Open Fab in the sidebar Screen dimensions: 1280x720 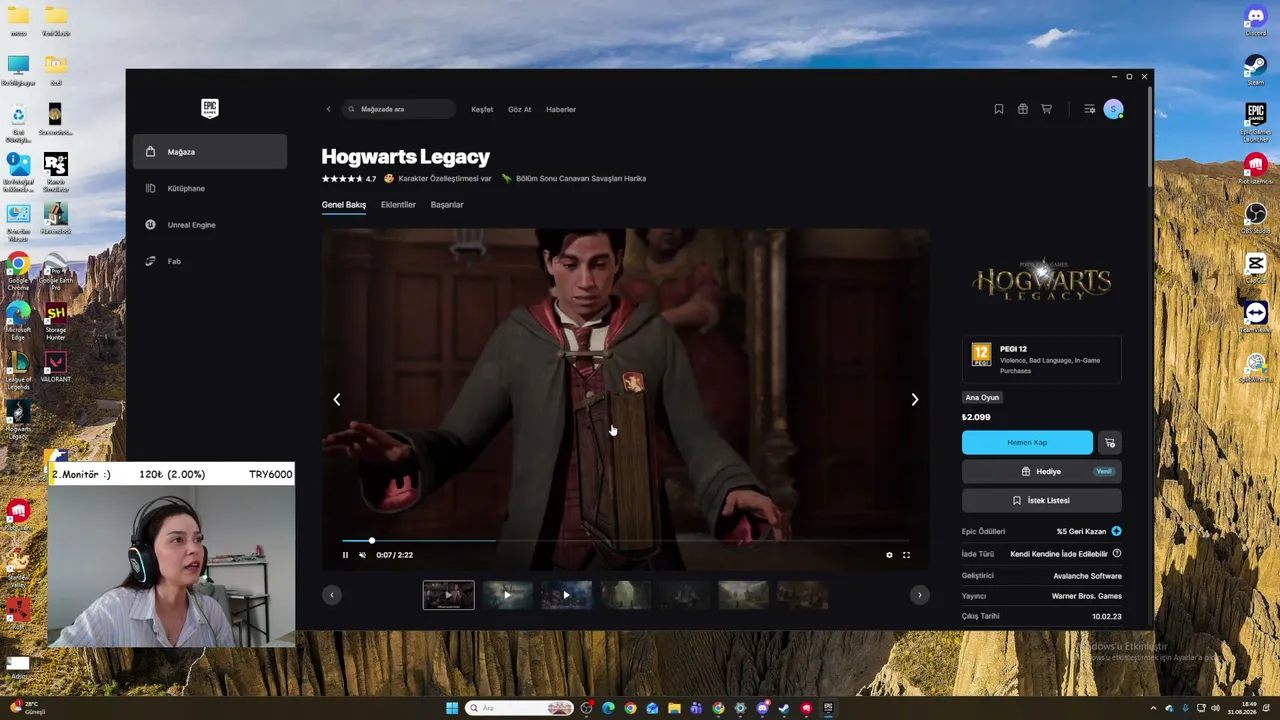pyautogui.click(x=210, y=261)
